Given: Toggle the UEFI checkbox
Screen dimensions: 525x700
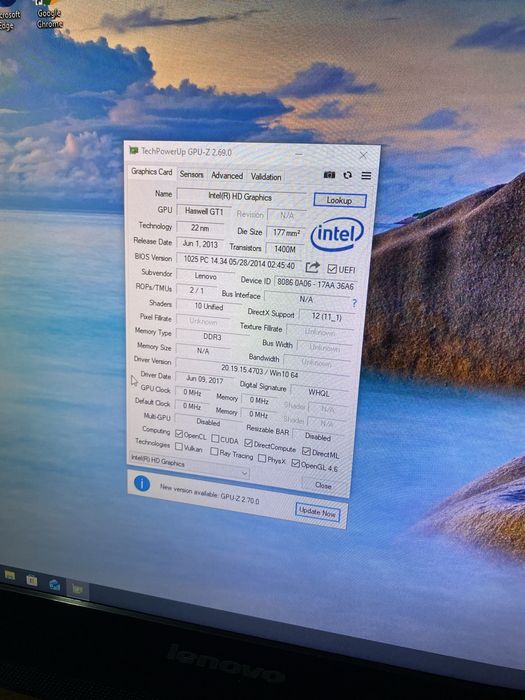Looking at the screenshot, I should pos(332,268).
